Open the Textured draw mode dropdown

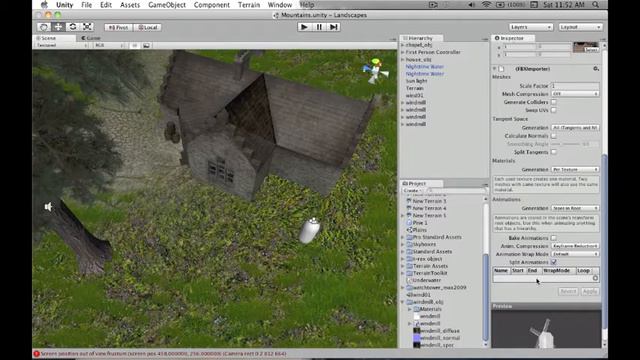pyautogui.click(x=62, y=45)
